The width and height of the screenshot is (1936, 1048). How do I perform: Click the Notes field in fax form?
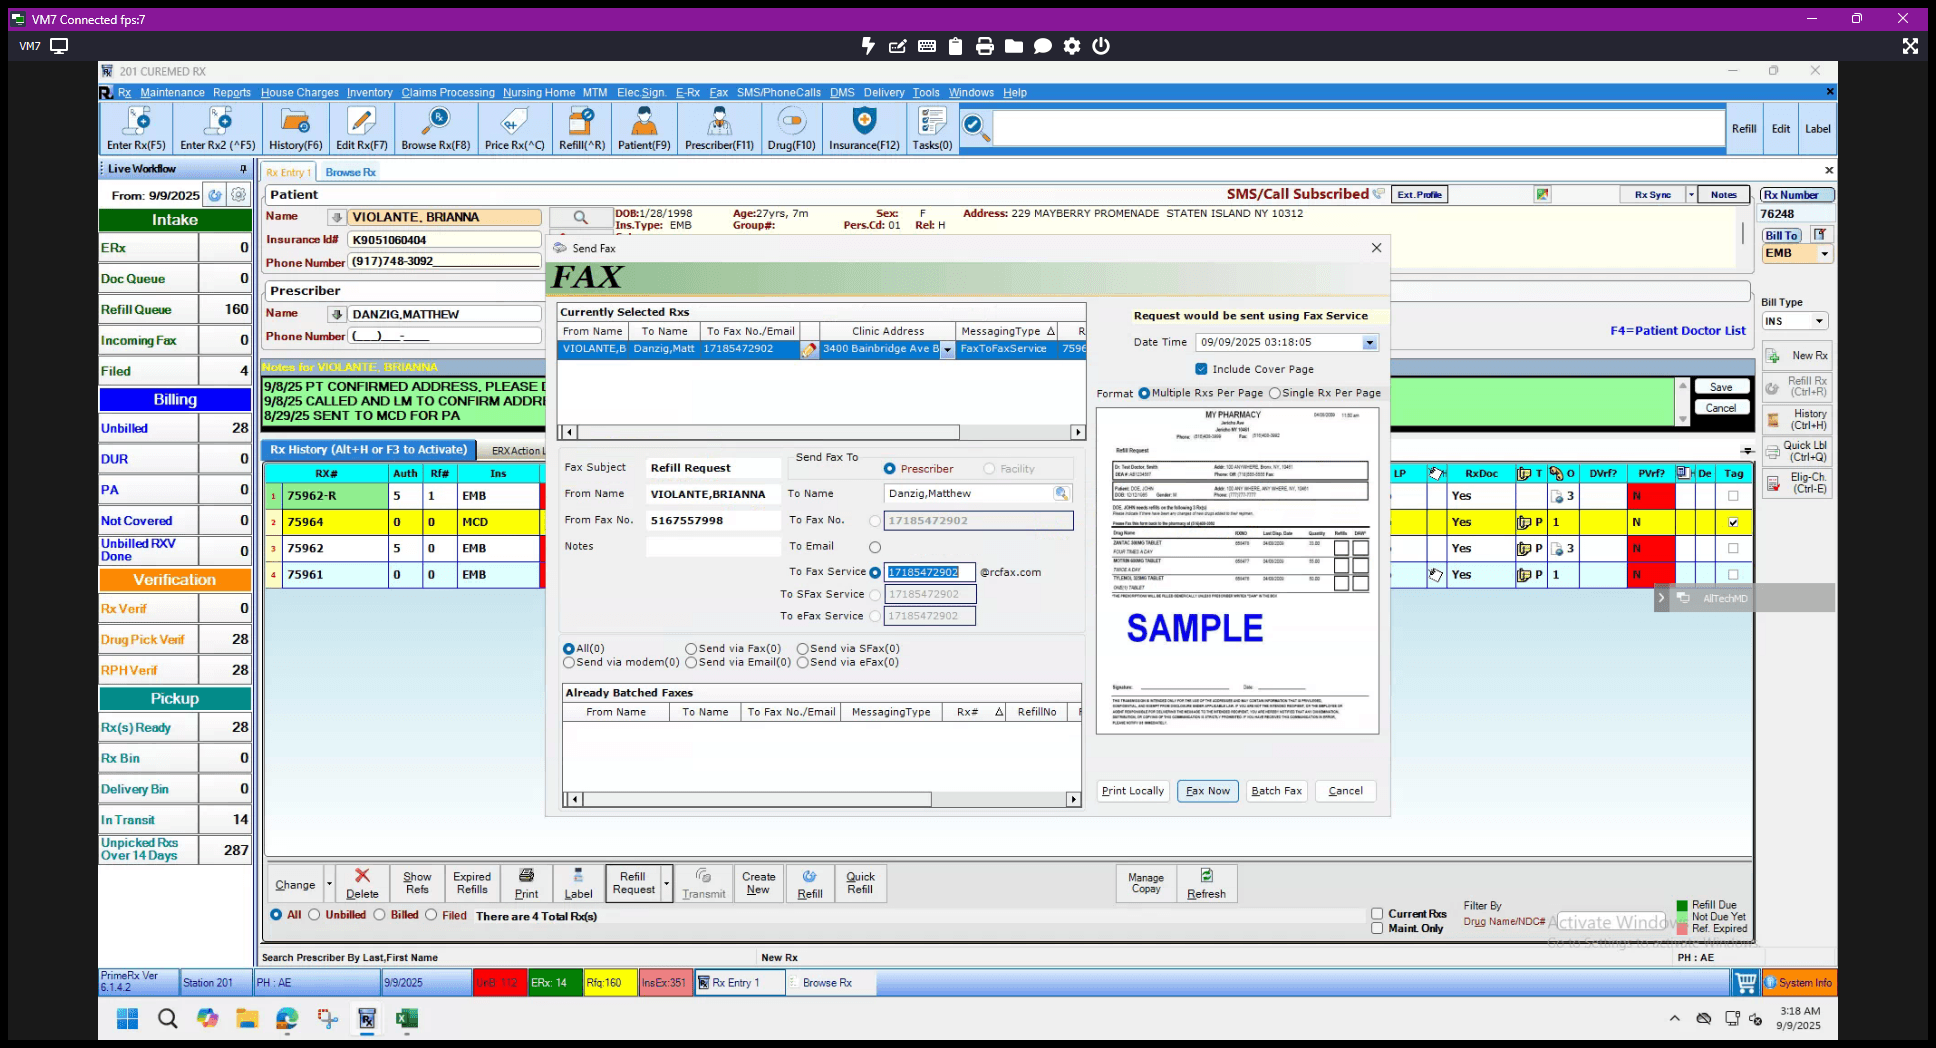(x=713, y=547)
